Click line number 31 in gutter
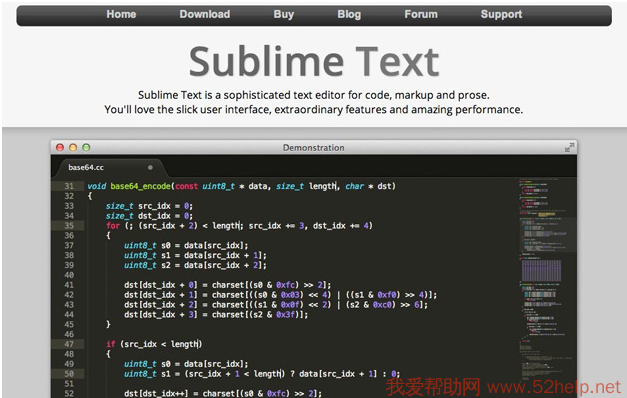Screen dimensions: 627x398 click(x=69, y=186)
